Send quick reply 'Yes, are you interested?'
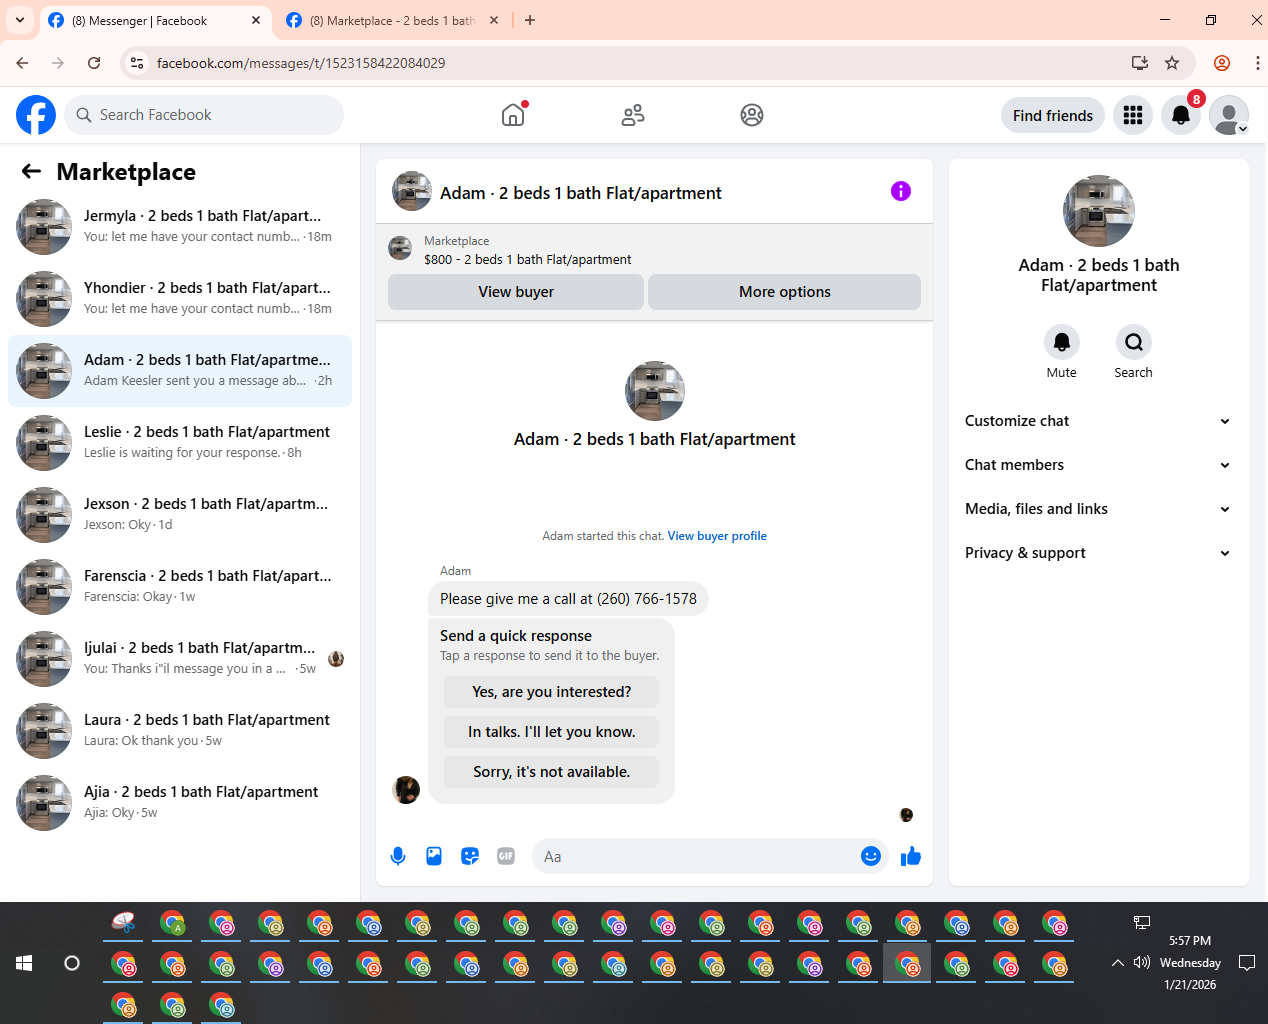The height and width of the screenshot is (1024, 1268). coord(552,692)
